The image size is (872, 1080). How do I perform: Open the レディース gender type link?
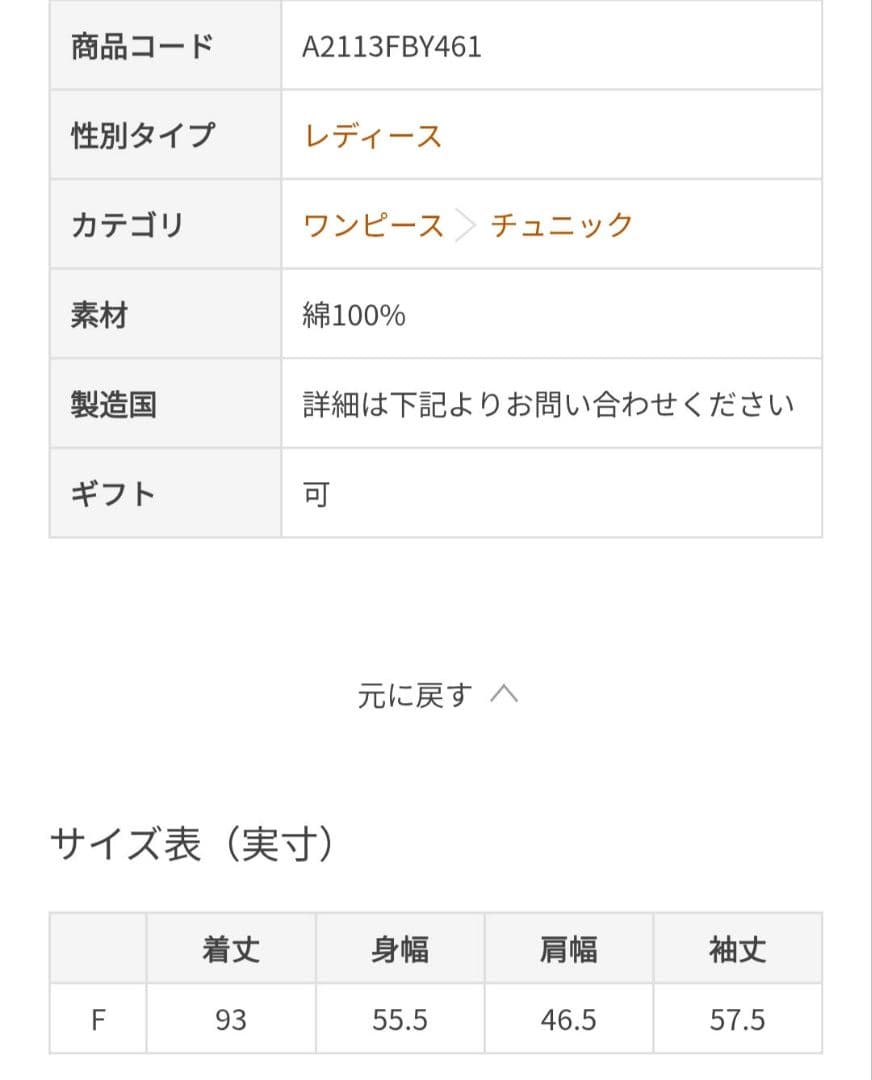point(372,136)
